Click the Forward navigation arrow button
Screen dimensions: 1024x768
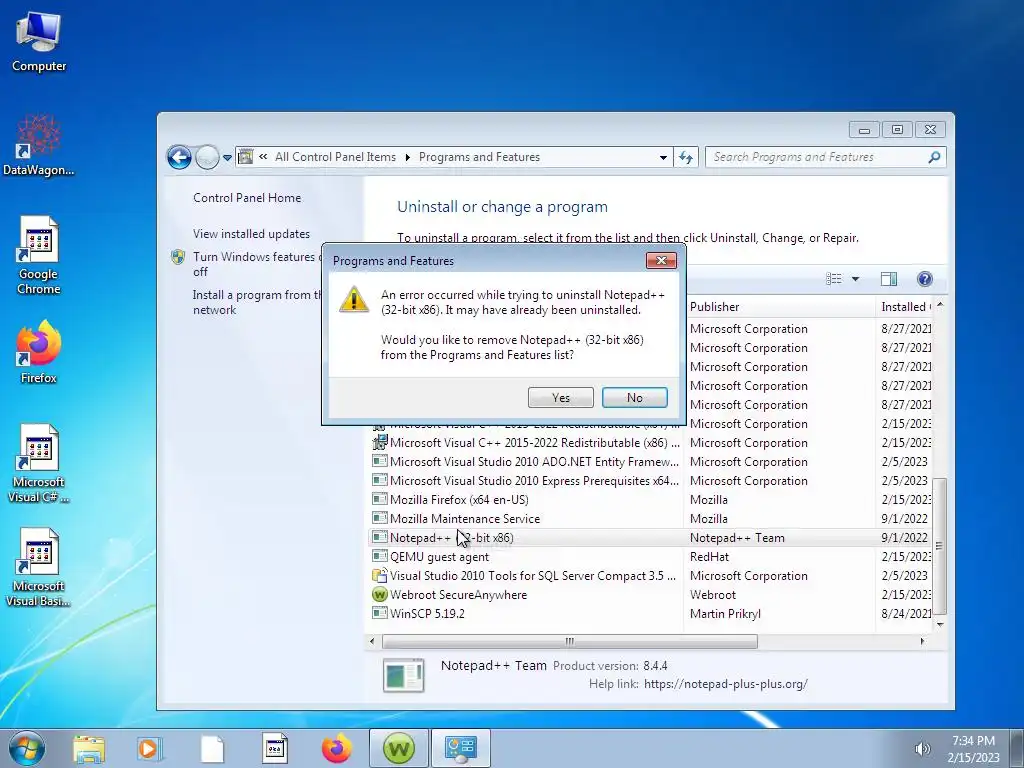coord(207,157)
